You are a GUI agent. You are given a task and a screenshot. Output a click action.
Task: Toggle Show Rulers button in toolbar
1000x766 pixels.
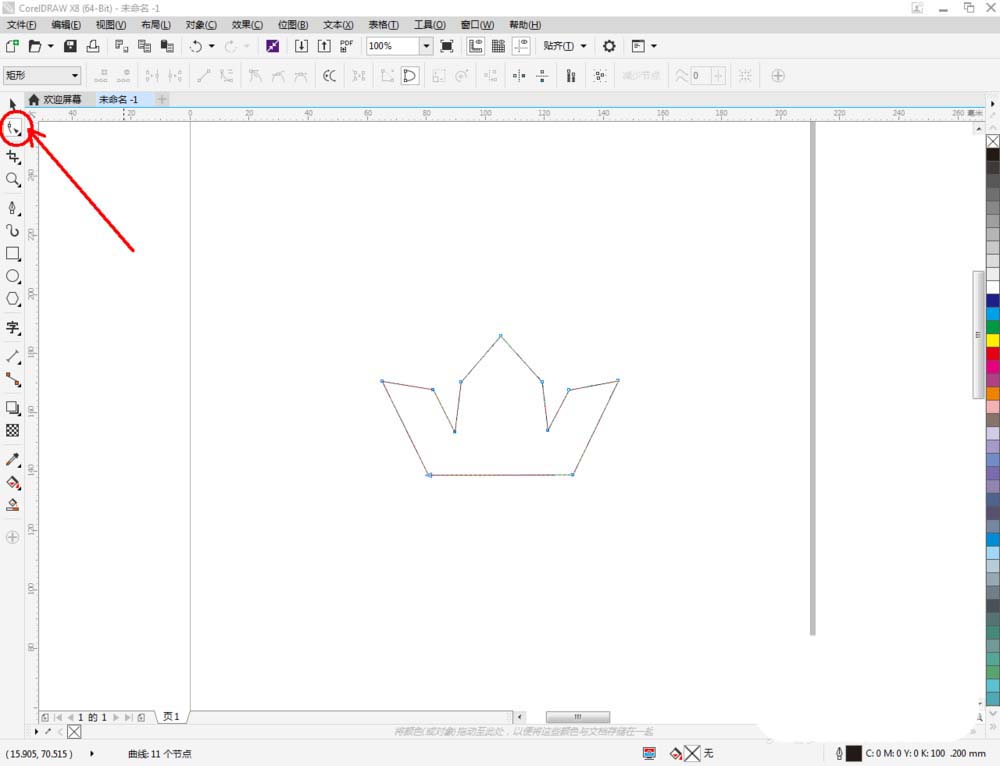[475, 46]
